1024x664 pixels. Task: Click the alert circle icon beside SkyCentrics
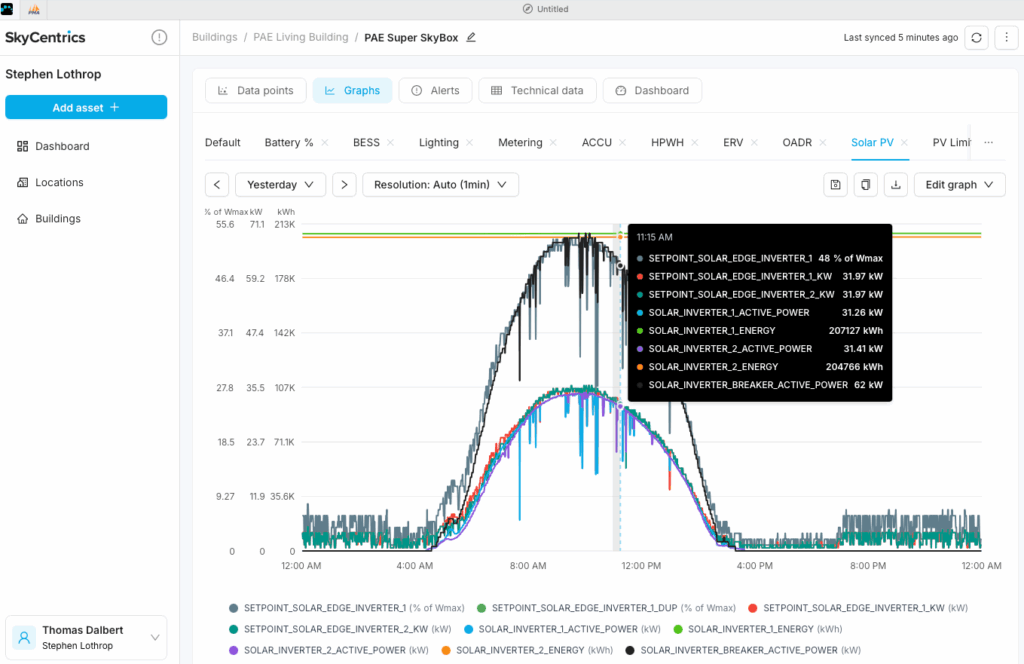(159, 38)
